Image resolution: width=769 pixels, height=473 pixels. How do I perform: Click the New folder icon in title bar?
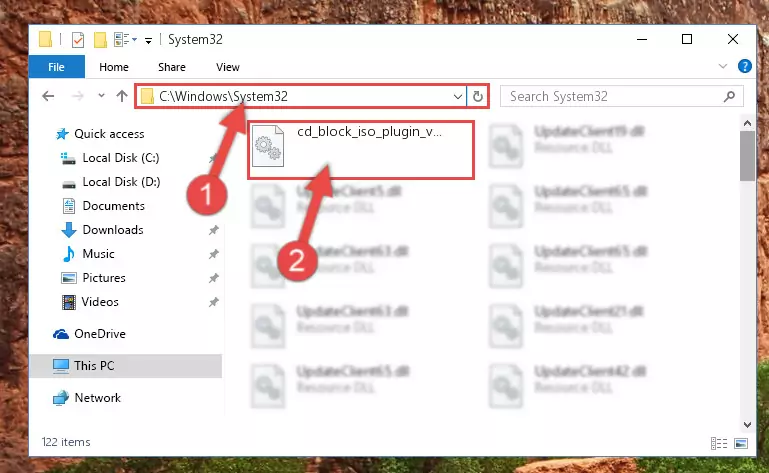(100, 39)
